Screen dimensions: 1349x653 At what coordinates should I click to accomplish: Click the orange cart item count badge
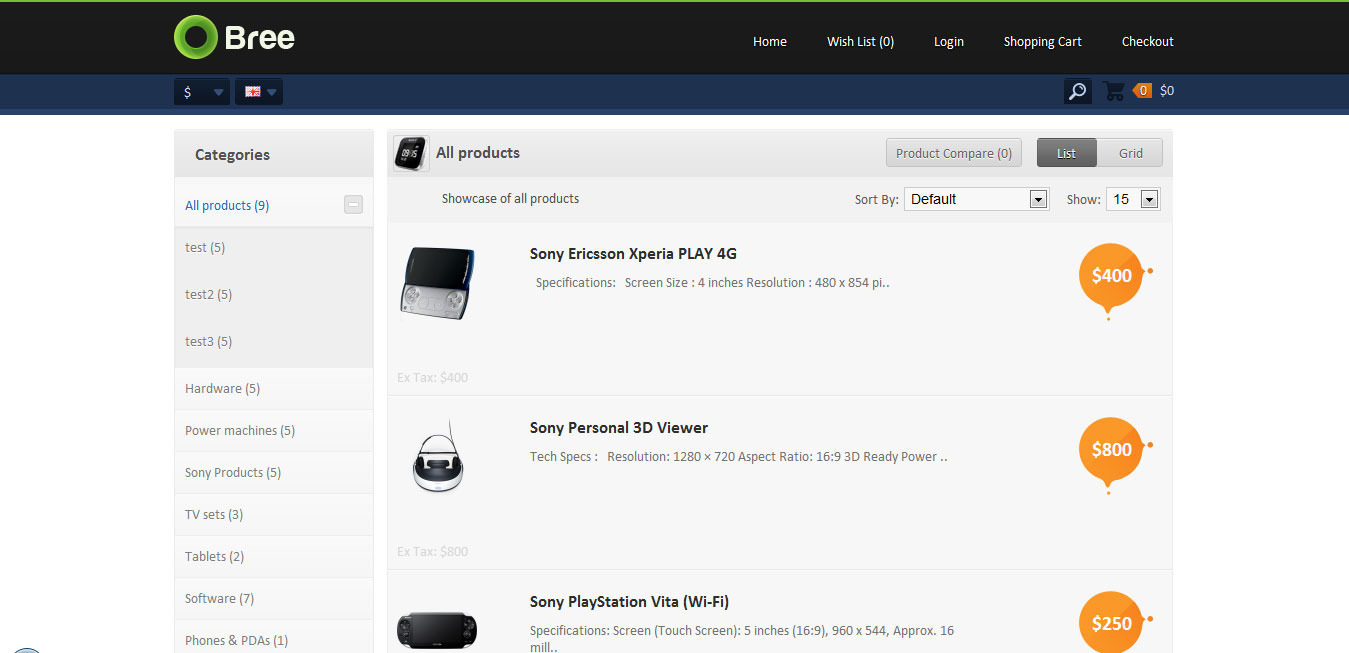pos(1143,91)
